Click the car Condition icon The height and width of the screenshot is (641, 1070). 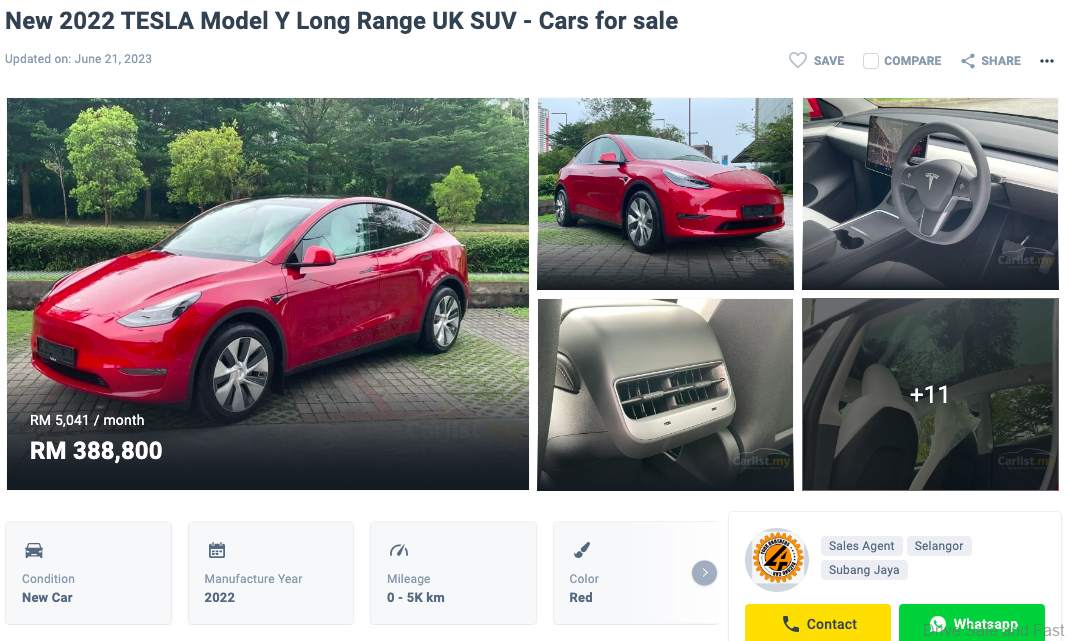click(x=34, y=550)
